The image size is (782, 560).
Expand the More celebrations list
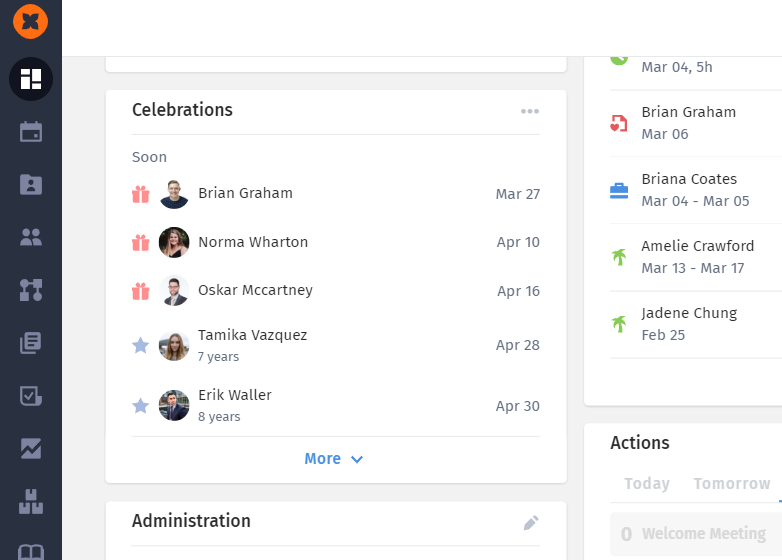(x=334, y=459)
